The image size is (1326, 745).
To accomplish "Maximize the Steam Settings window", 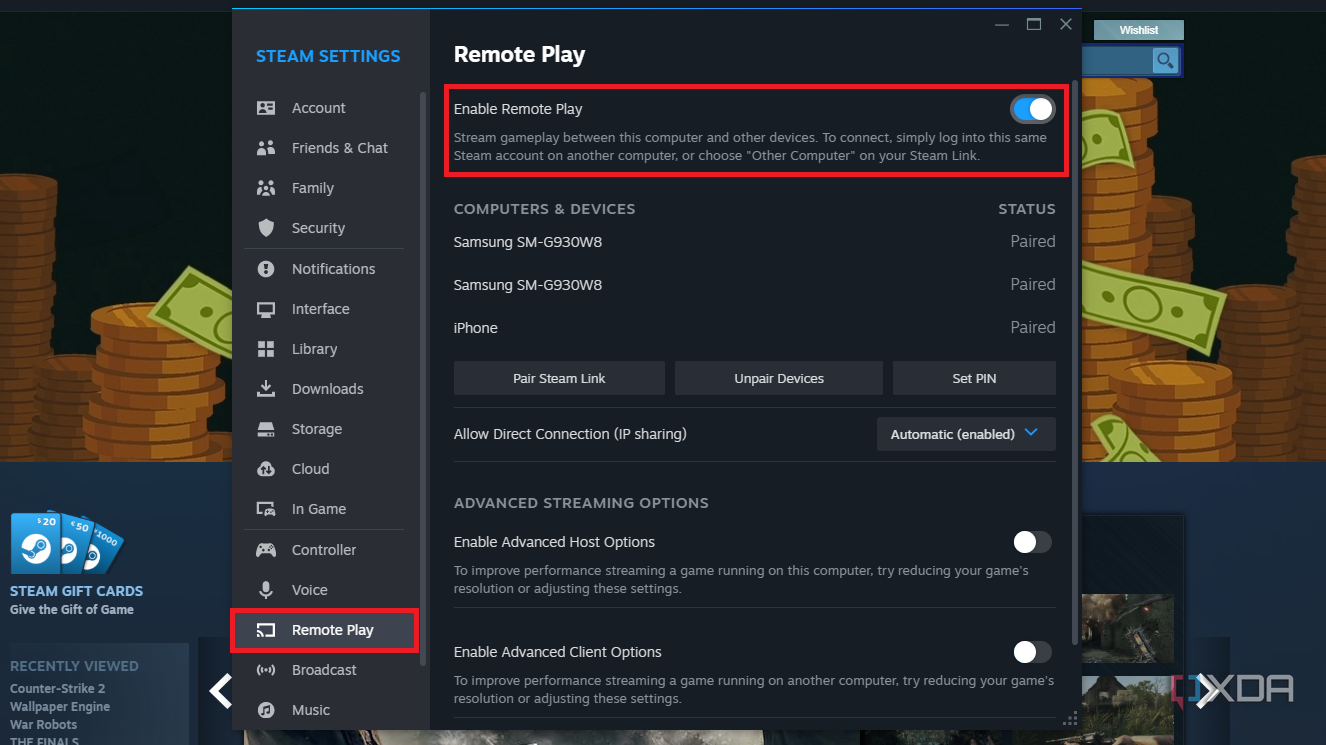I will click(x=1034, y=24).
